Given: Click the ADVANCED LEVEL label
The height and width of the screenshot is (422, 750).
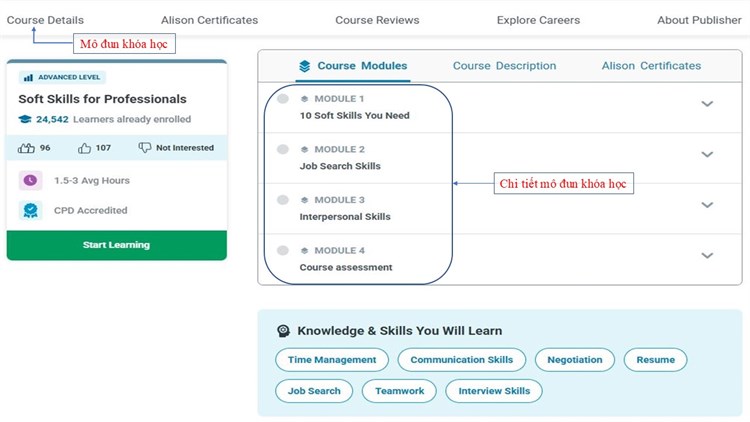Looking at the screenshot, I should (69, 77).
